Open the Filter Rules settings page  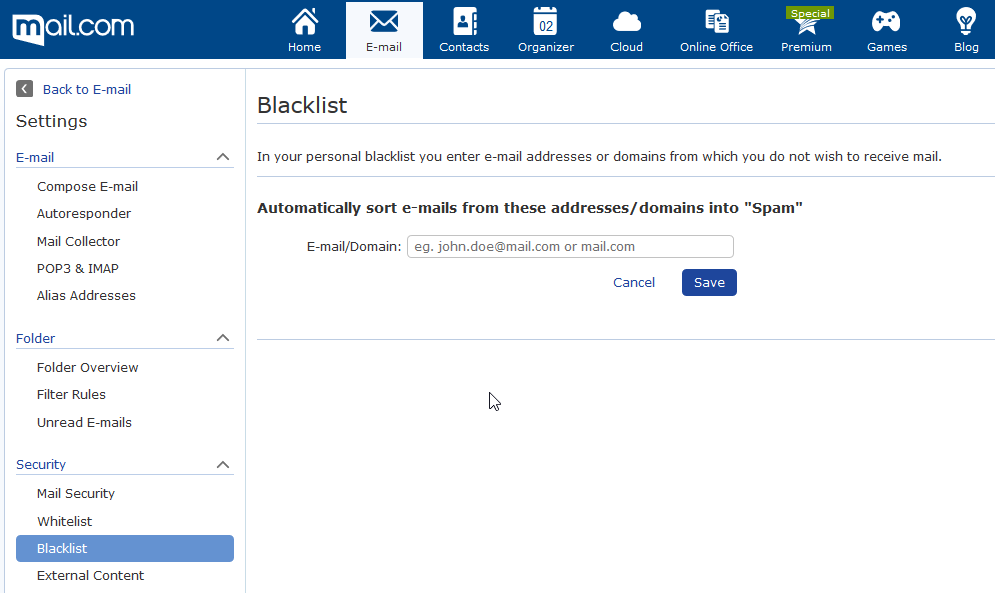click(x=71, y=394)
